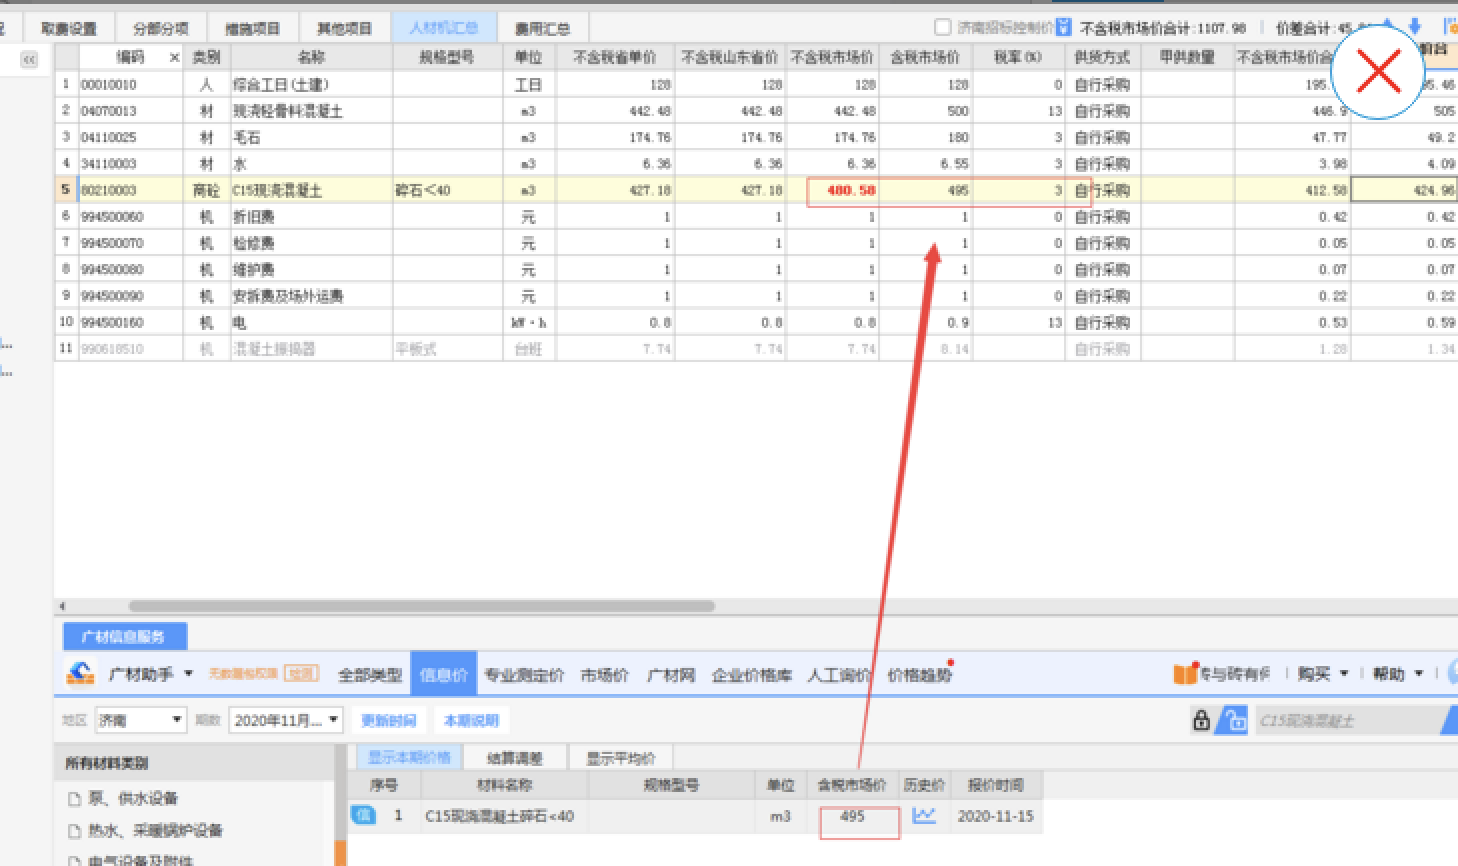
Task: Open the 价格趋势 tab
Action: [920, 675]
